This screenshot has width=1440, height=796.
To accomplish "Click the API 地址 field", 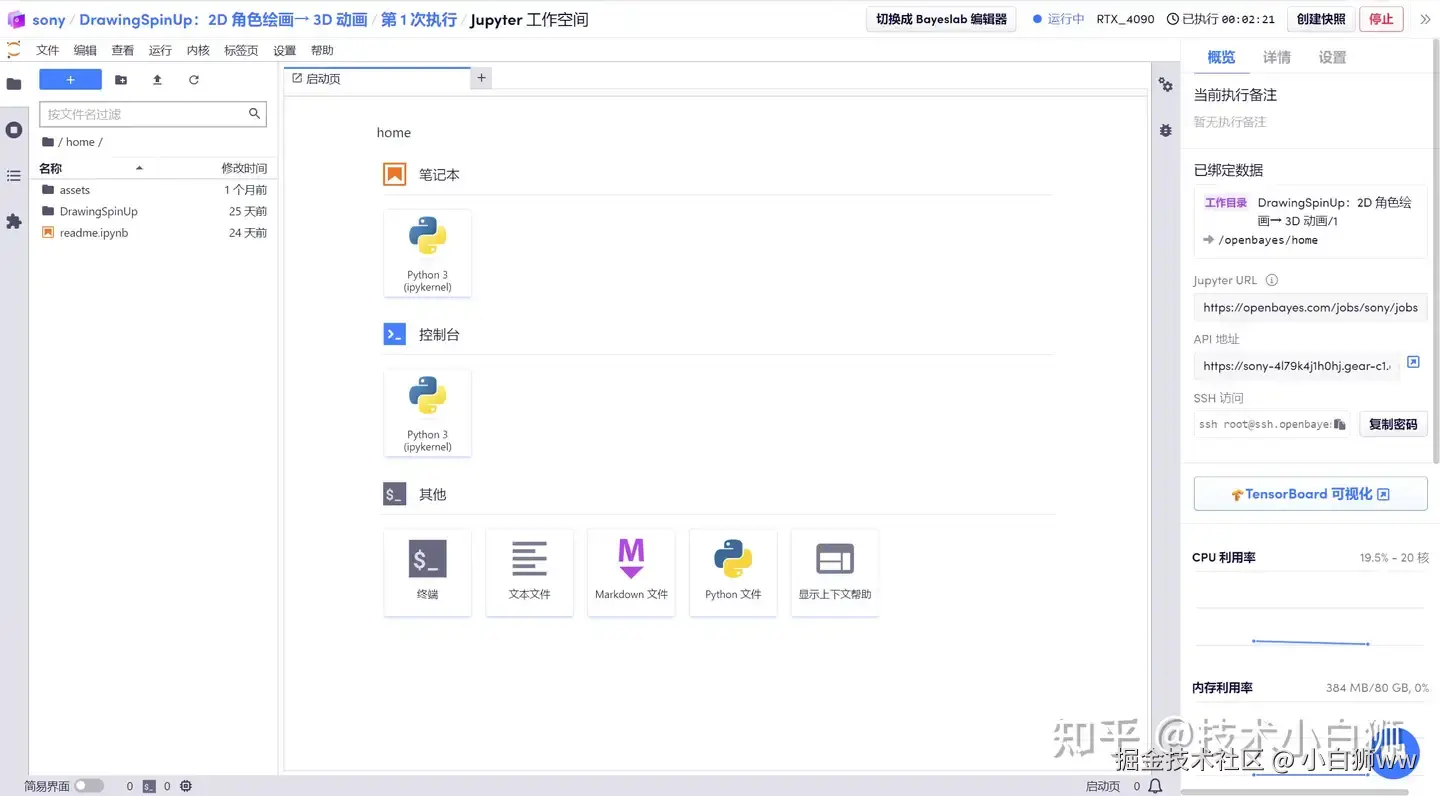I will (x=1297, y=366).
